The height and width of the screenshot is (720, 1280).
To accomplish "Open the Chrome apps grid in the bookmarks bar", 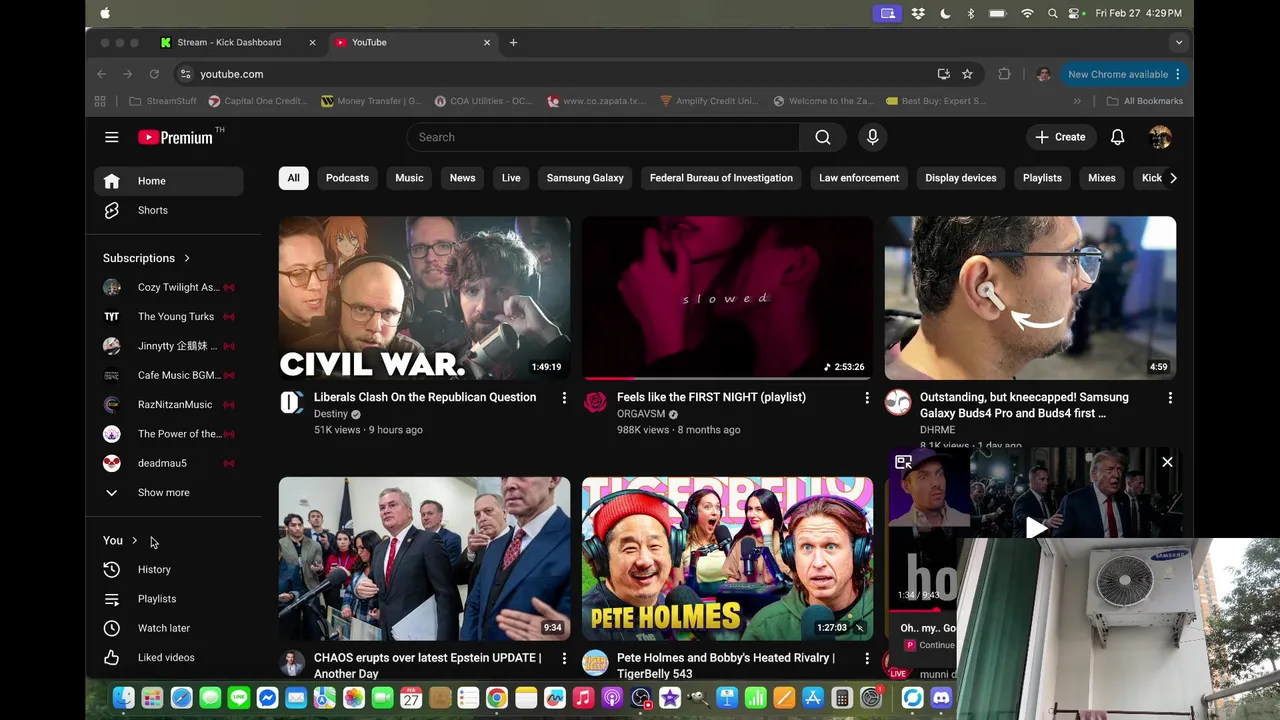I will point(100,101).
